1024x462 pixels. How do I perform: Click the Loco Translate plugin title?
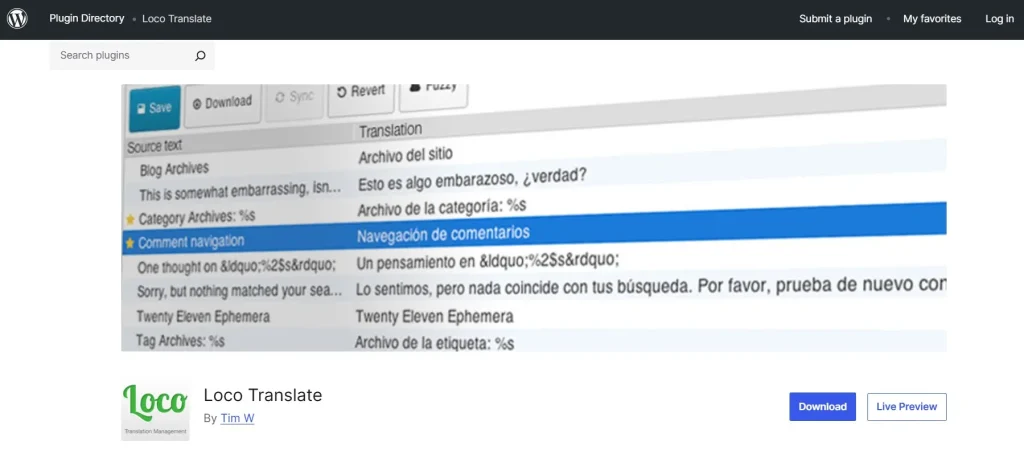263,395
